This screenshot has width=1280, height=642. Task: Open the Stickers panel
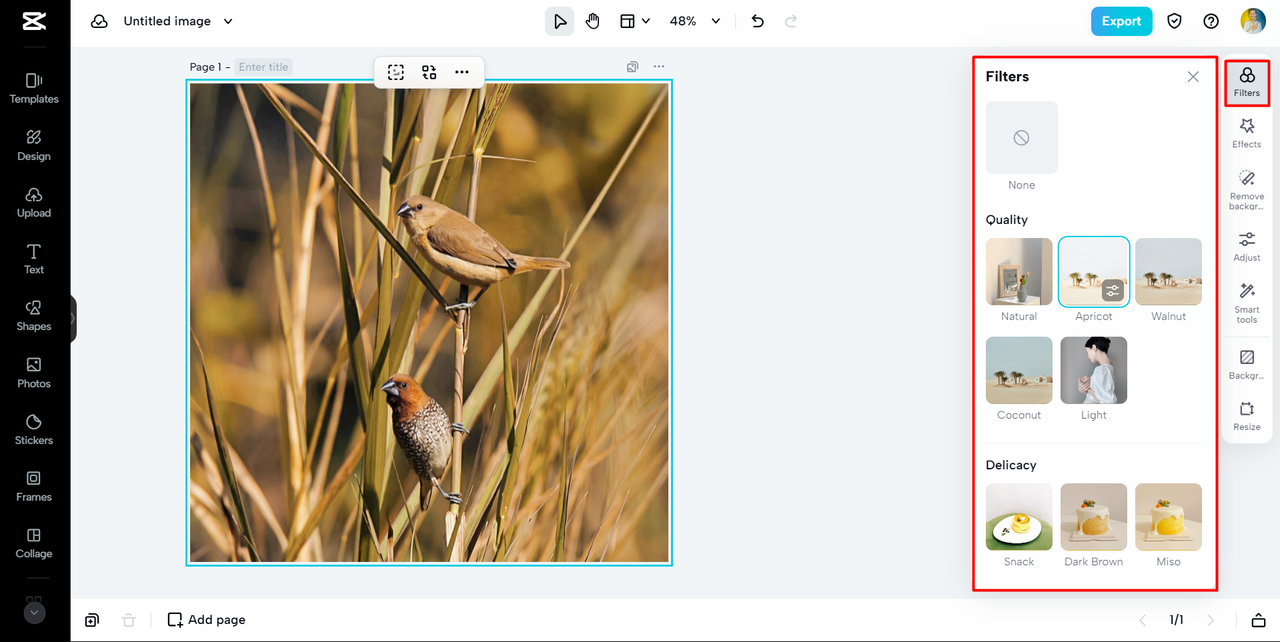coord(34,430)
